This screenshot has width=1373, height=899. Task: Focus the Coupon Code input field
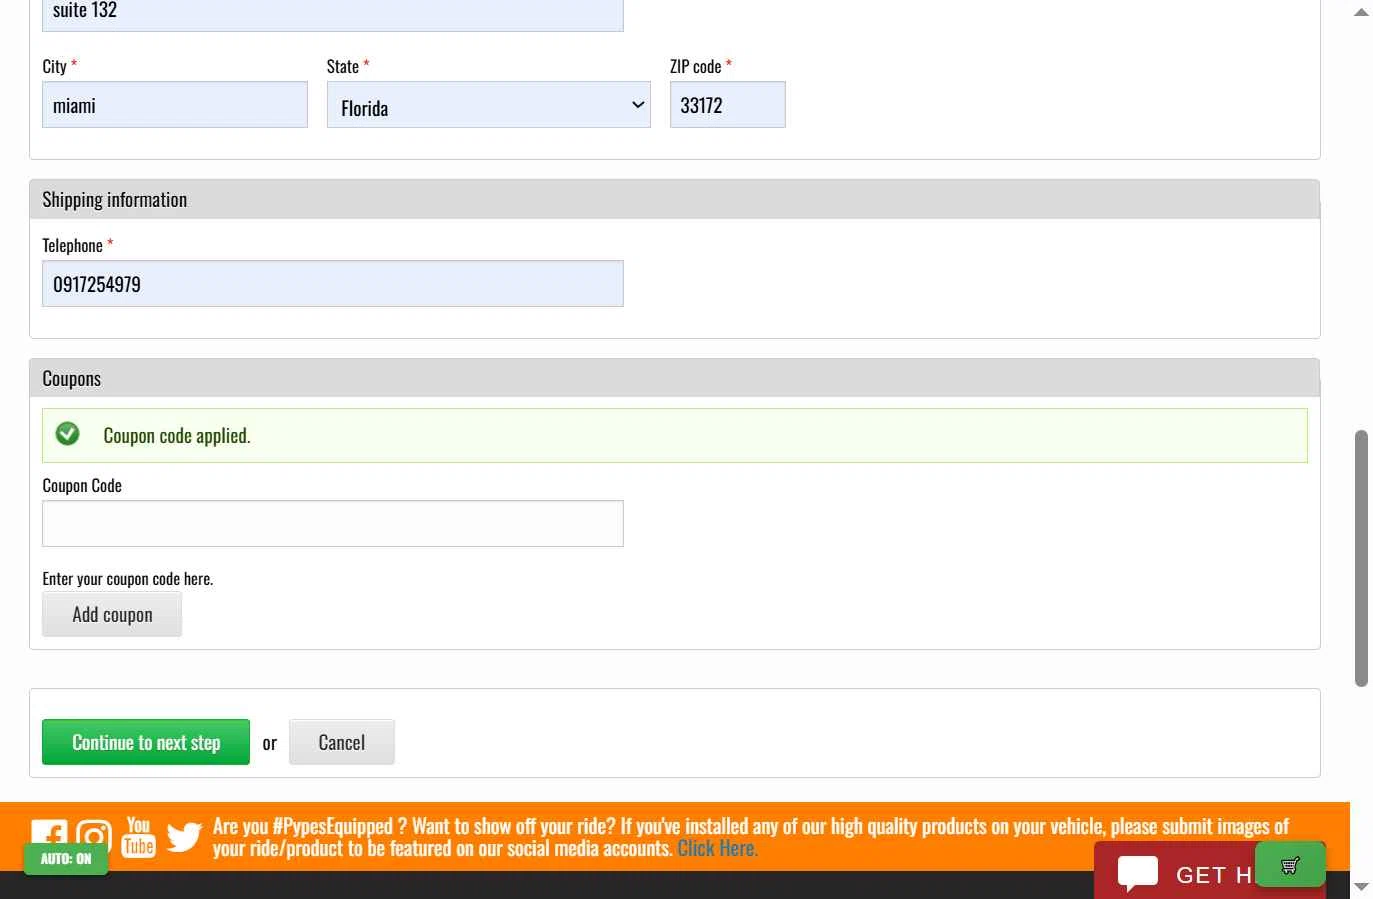(333, 524)
